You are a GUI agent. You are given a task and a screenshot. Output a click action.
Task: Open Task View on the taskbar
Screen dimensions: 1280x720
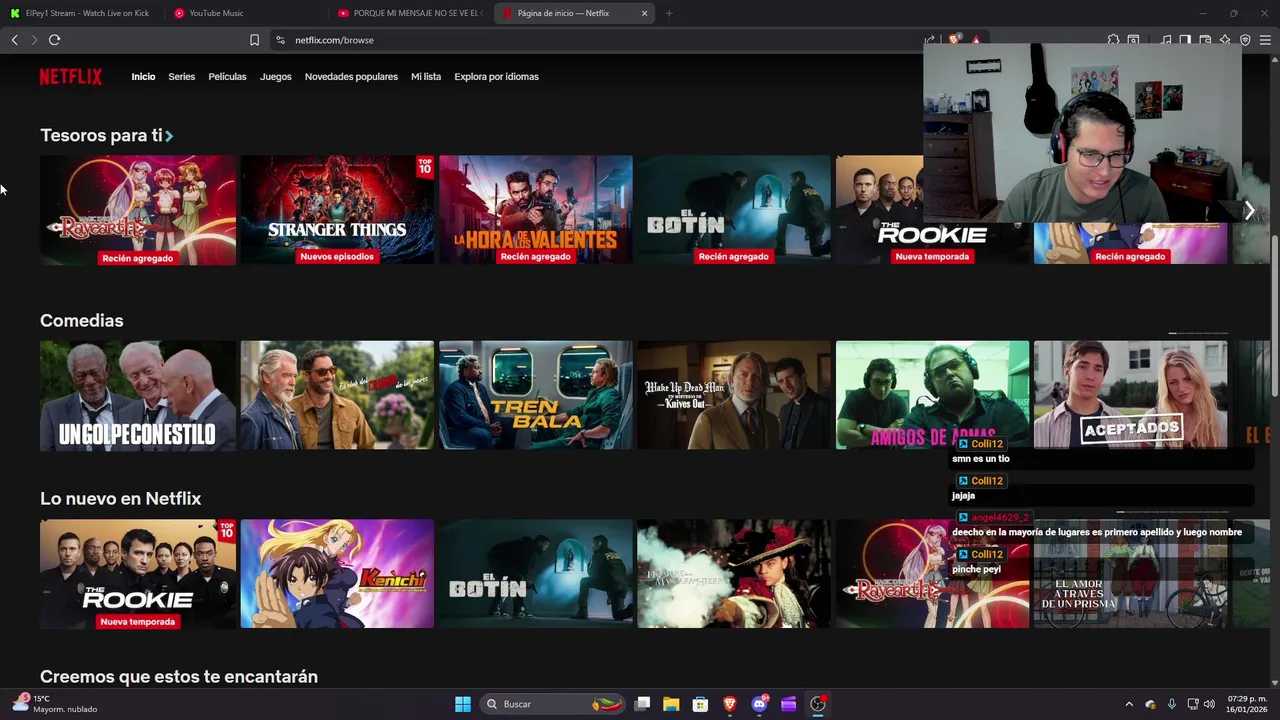click(x=643, y=704)
